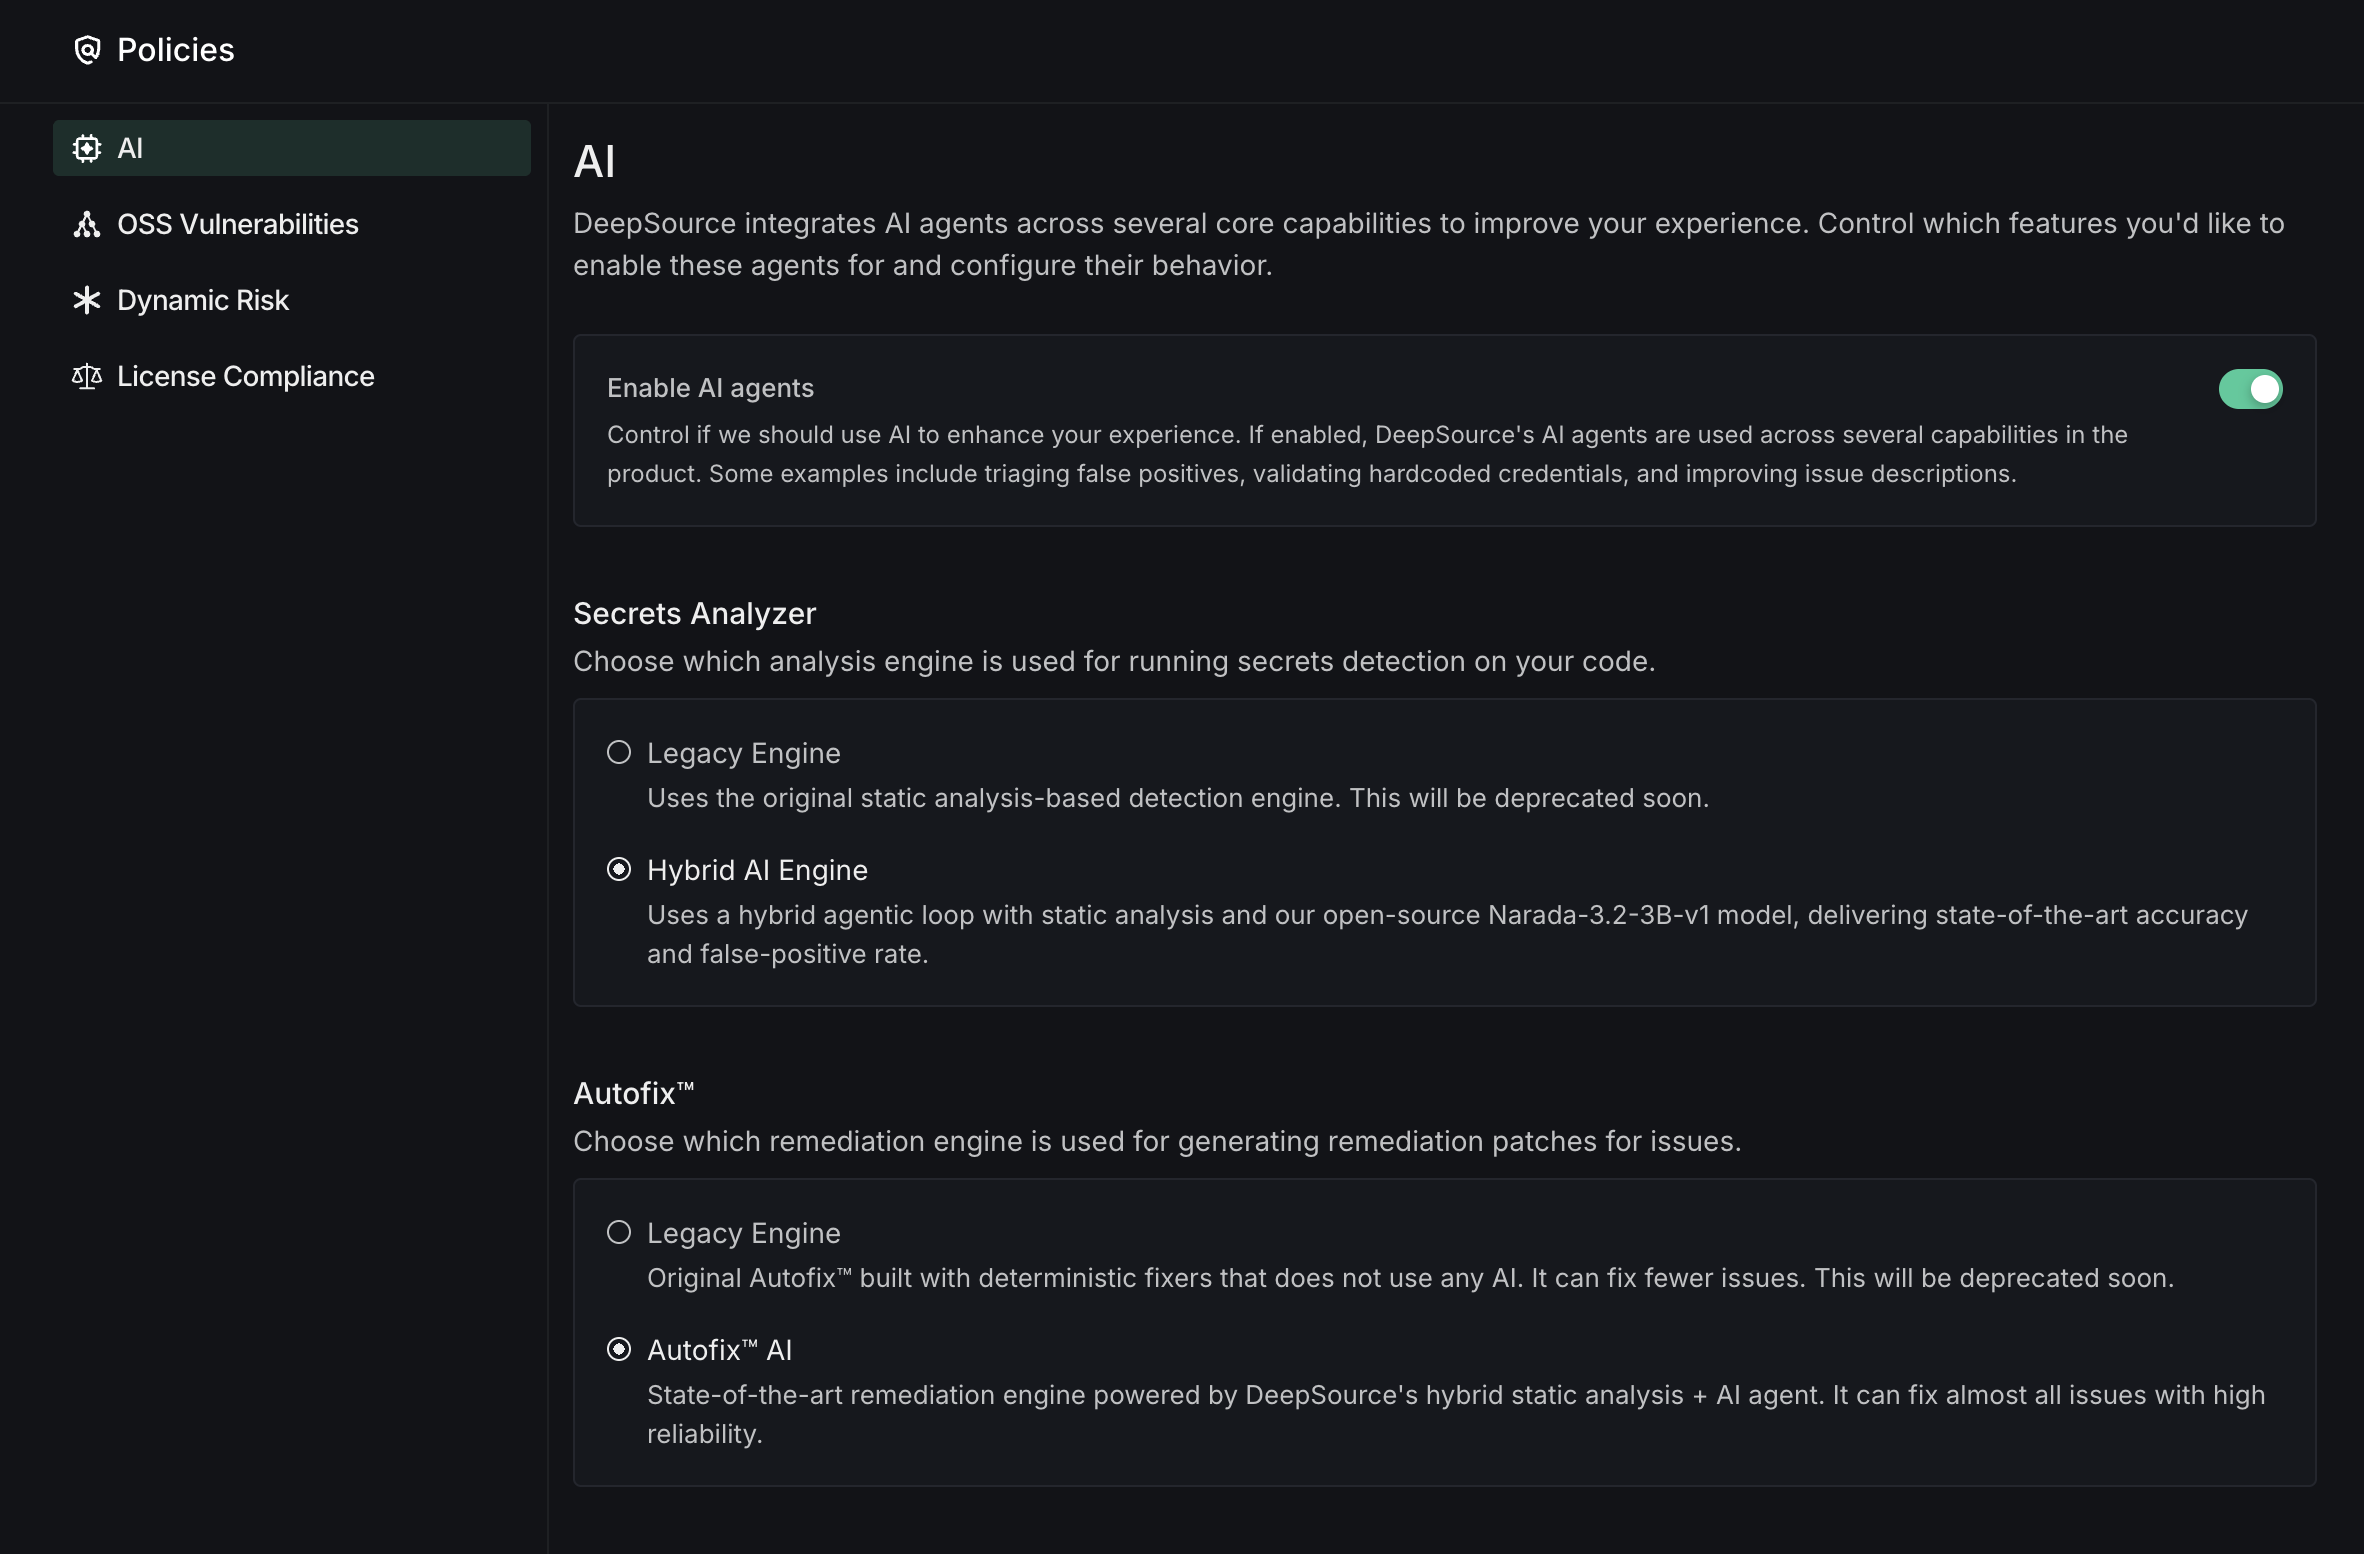
Task: Click the Hybrid AI Engine option label
Action: point(757,870)
